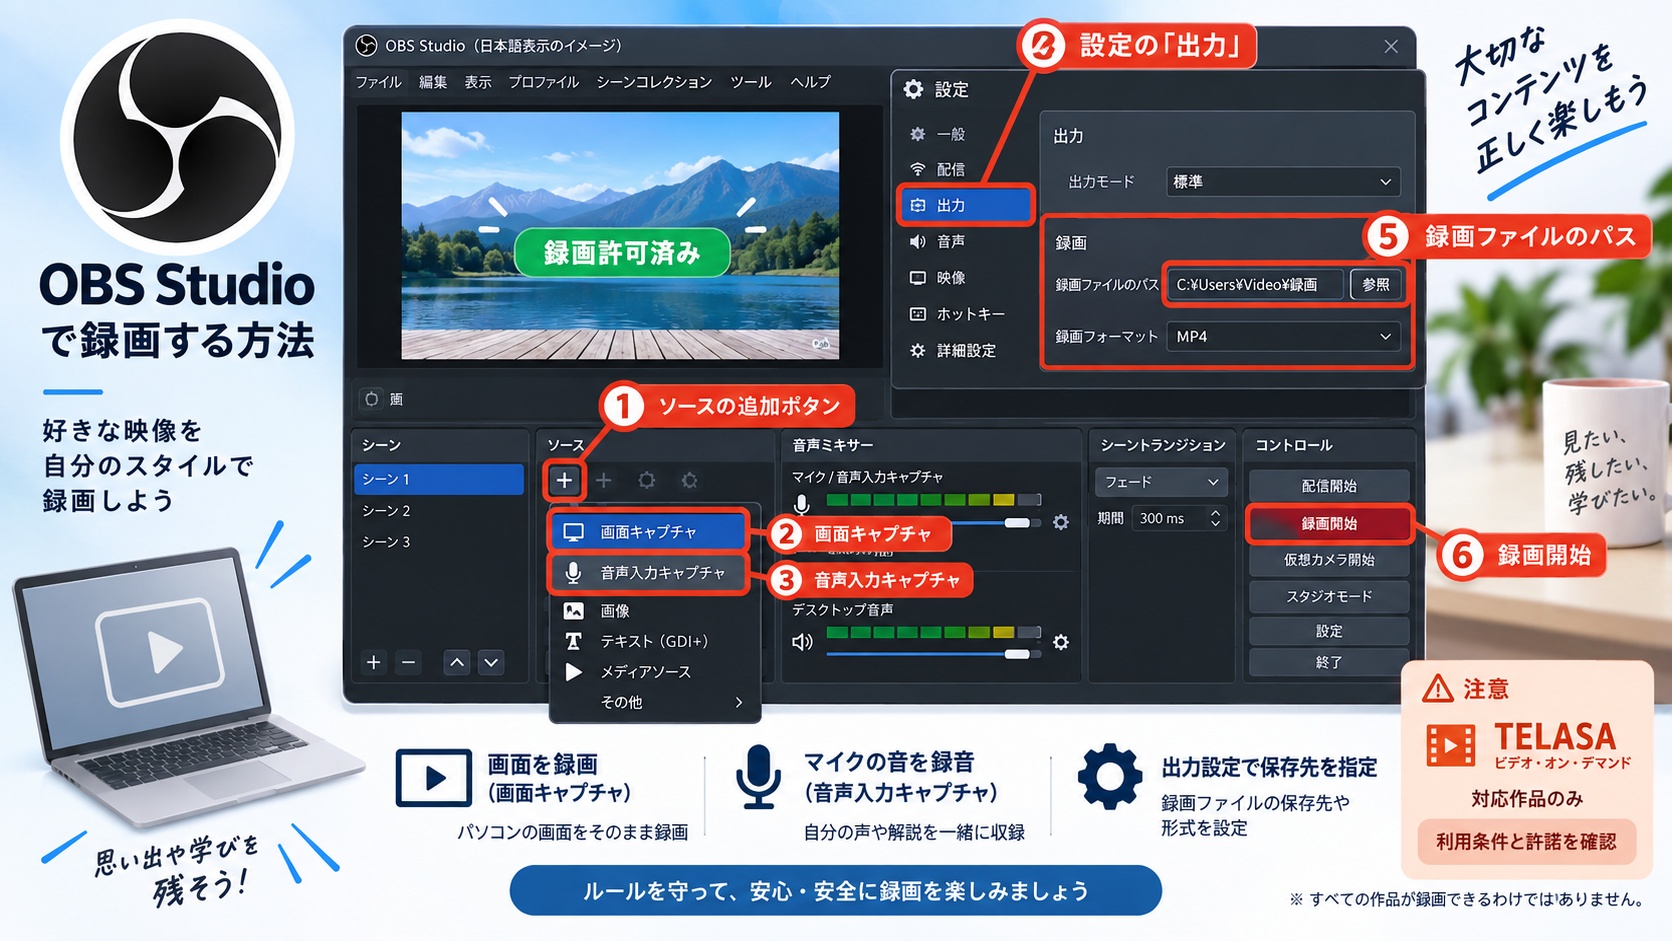Click the 録画ファイルのパス input field
The width and height of the screenshot is (1672, 941).
(1255, 285)
